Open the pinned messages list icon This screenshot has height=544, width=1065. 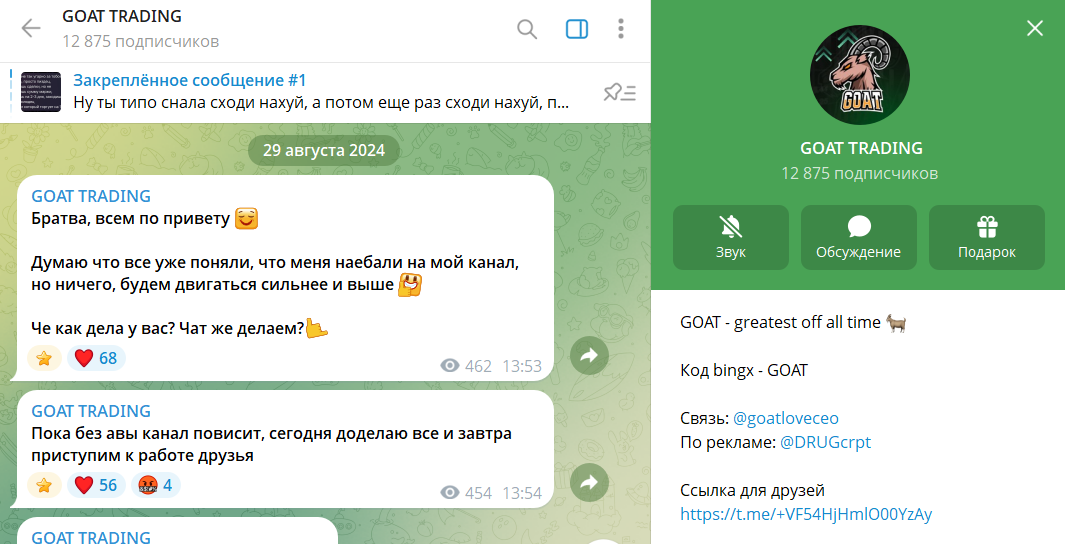coord(619,92)
